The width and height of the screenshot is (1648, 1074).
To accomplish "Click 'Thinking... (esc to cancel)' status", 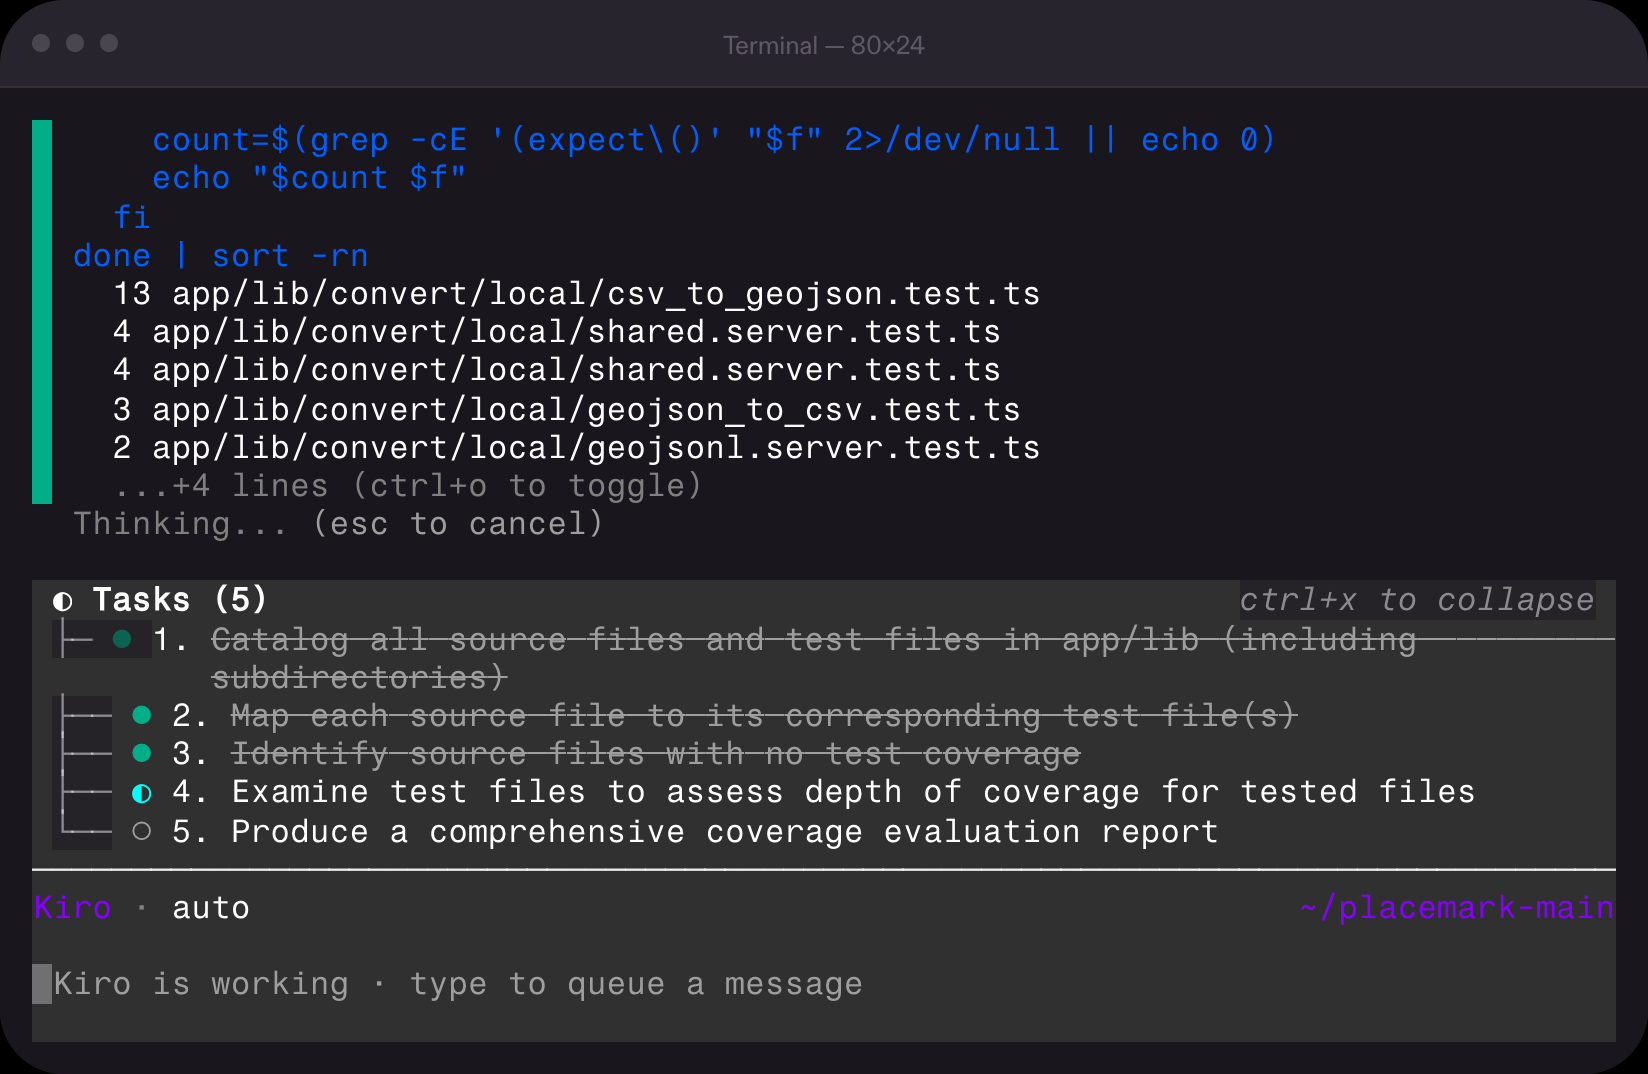I will 338,524.
